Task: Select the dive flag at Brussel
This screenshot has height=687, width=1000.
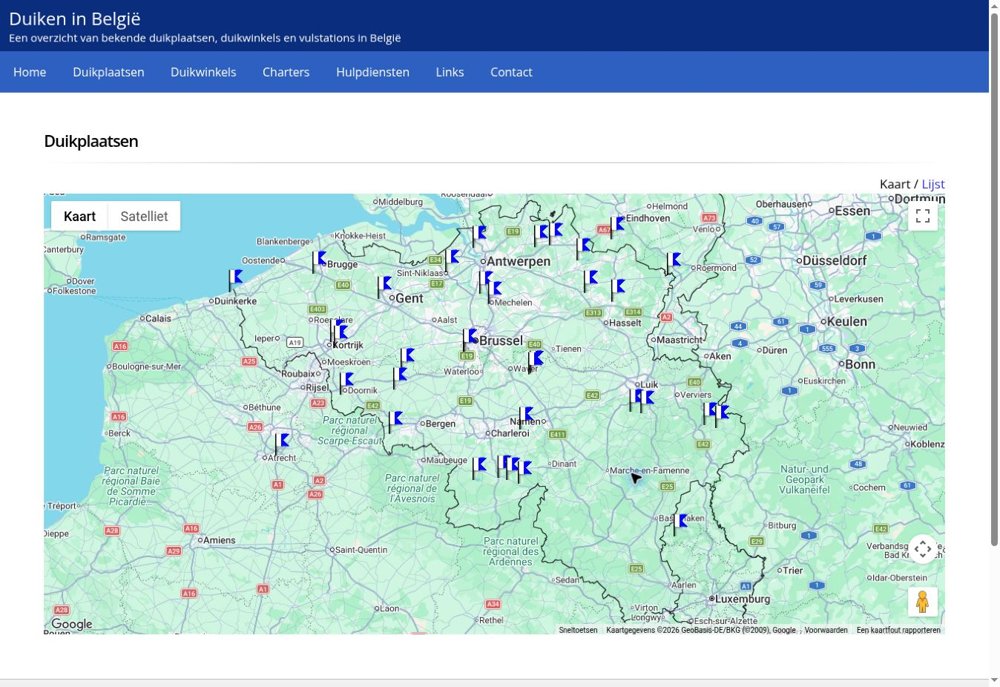Action: coord(469,339)
